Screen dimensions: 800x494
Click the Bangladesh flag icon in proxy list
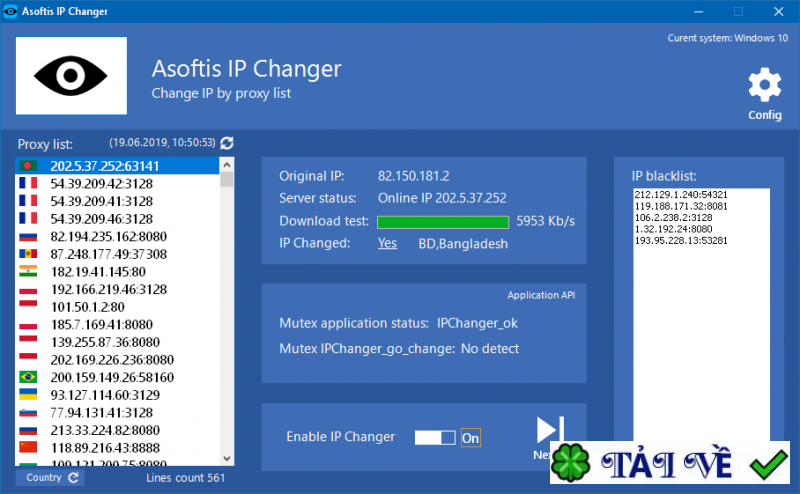click(28, 166)
